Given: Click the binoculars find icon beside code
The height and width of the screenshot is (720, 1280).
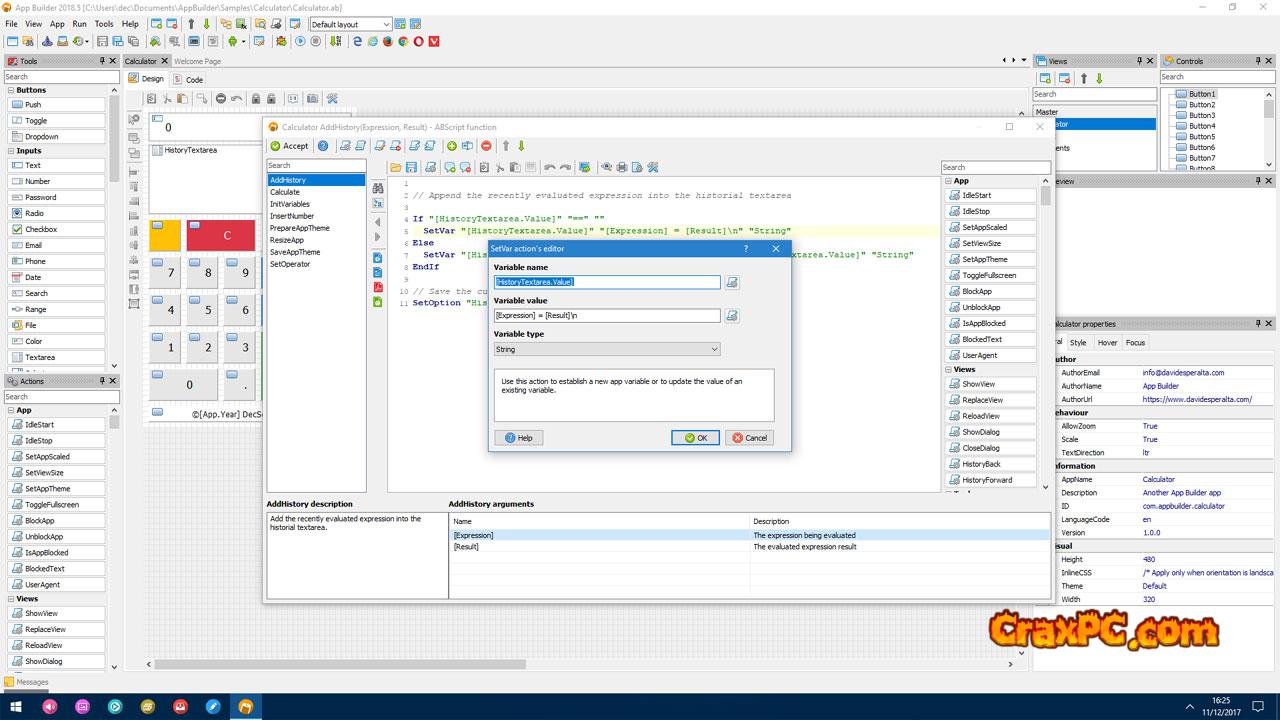Looking at the screenshot, I should (x=378, y=188).
